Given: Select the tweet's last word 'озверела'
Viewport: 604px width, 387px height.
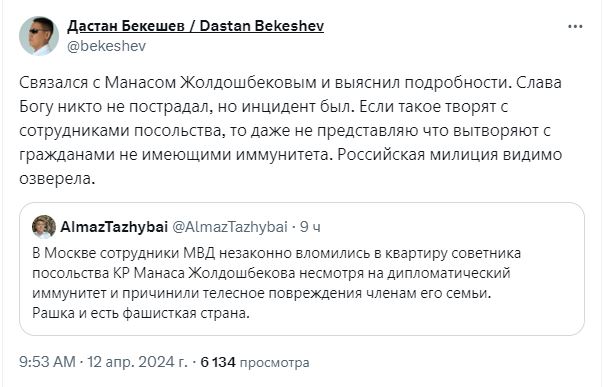Looking at the screenshot, I should point(57,179).
